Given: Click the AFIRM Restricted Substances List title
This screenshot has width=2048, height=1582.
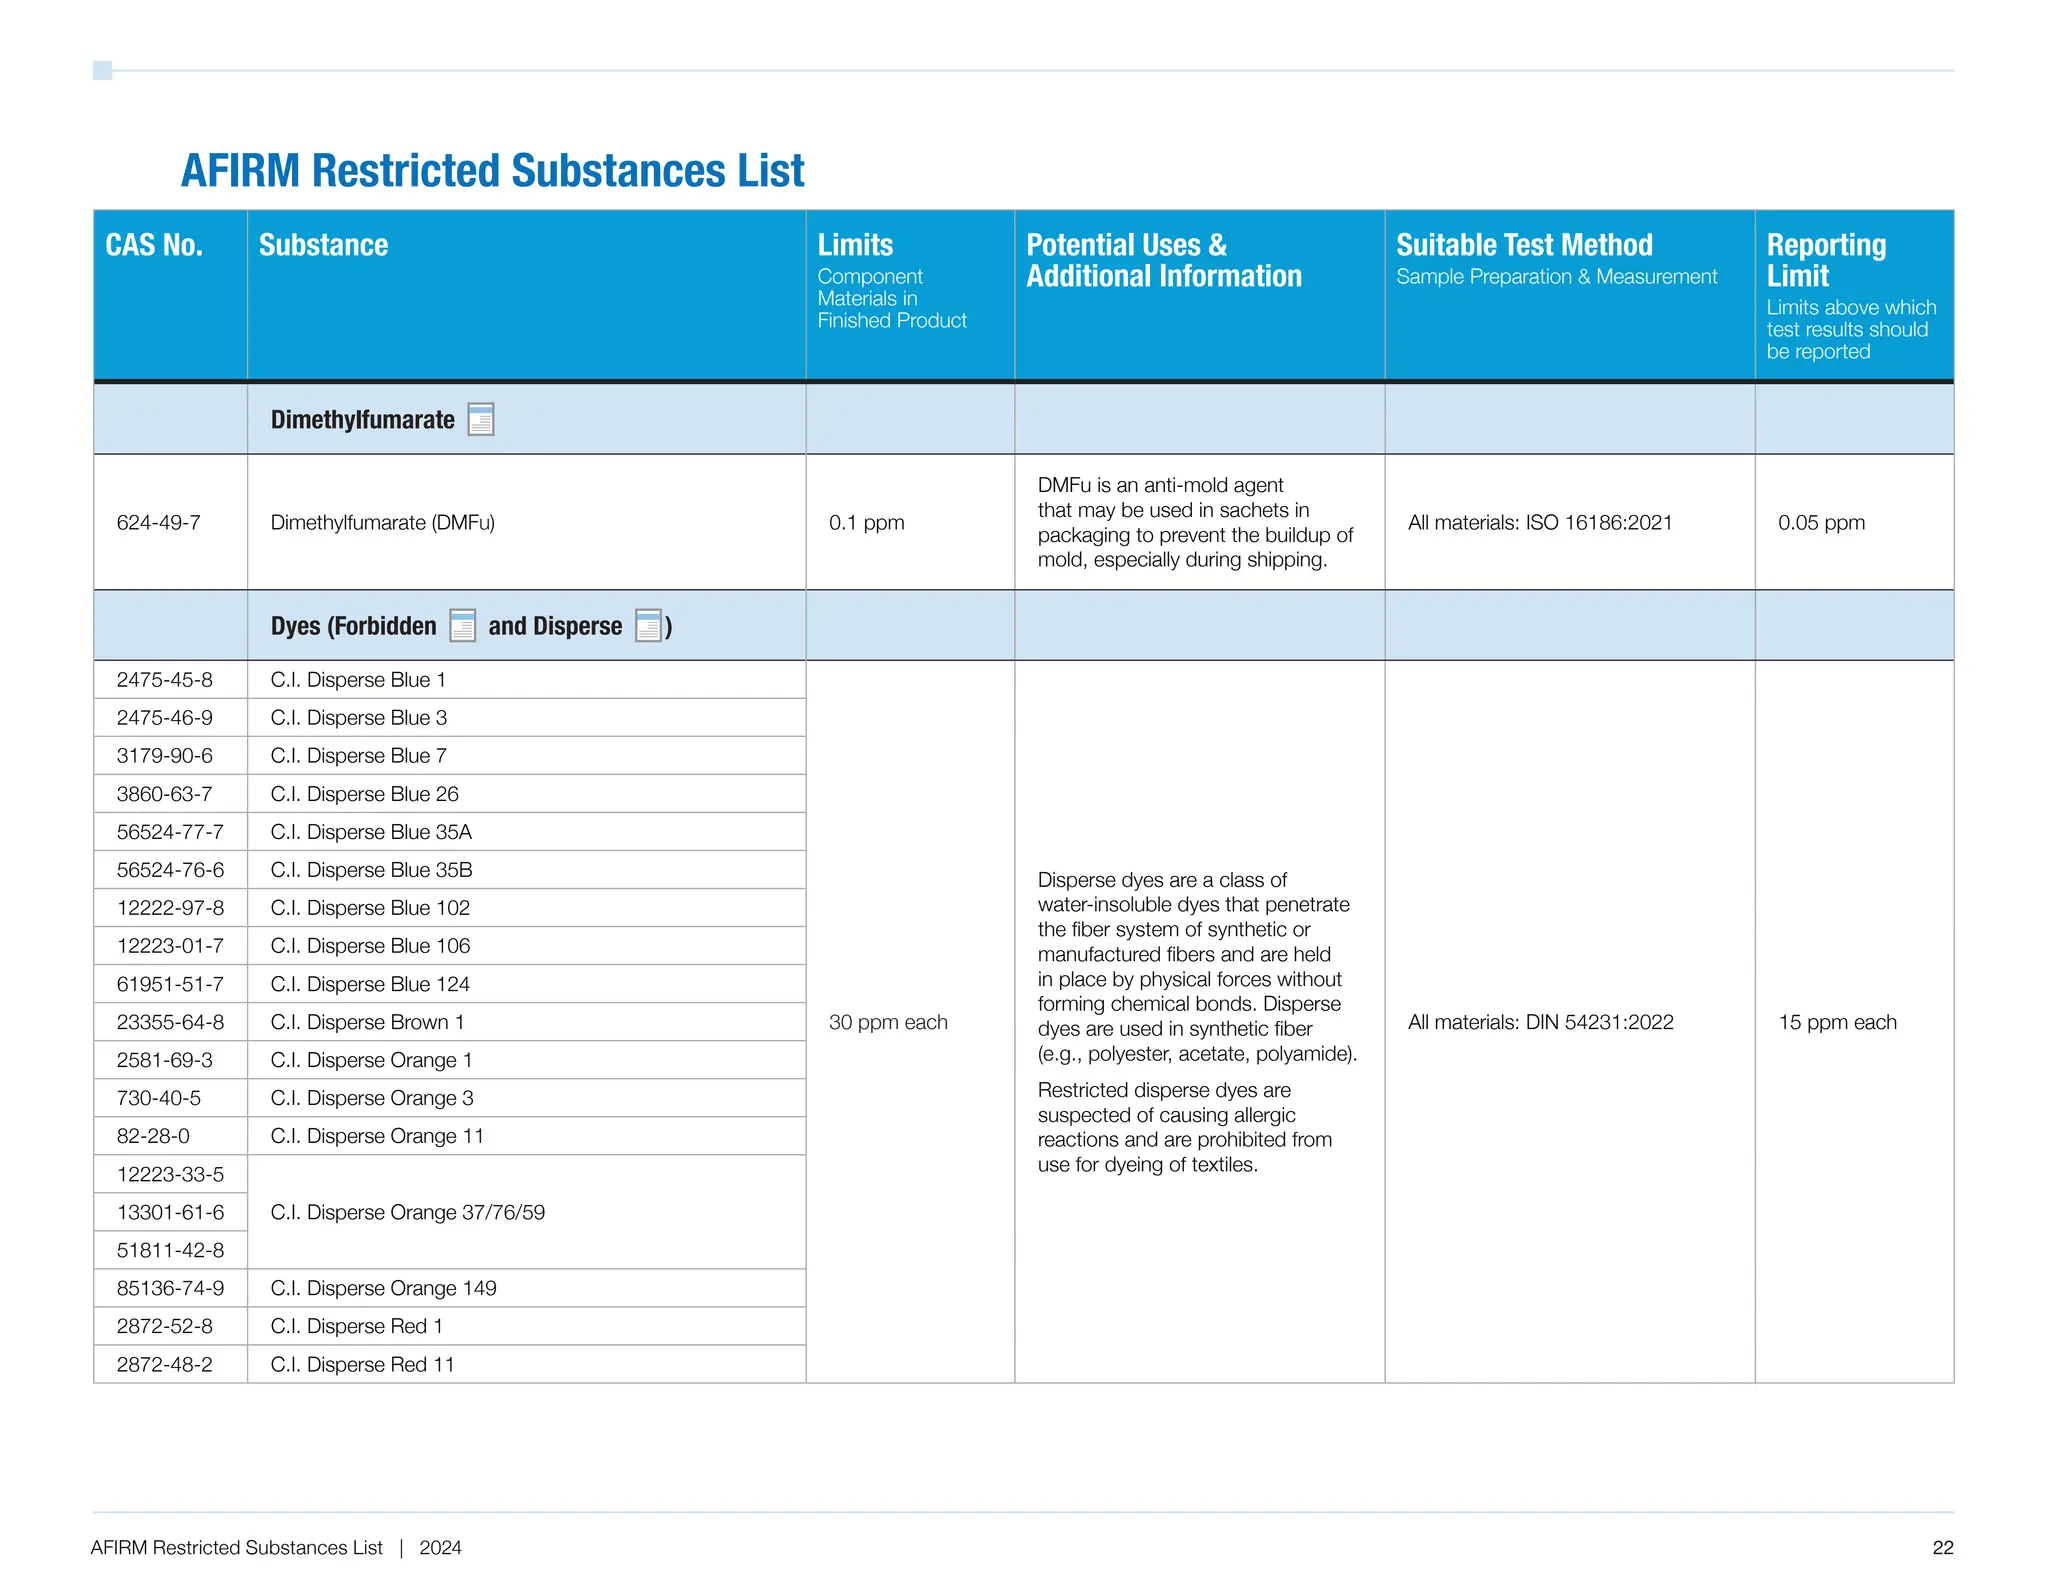Looking at the screenshot, I should click(492, 171).
